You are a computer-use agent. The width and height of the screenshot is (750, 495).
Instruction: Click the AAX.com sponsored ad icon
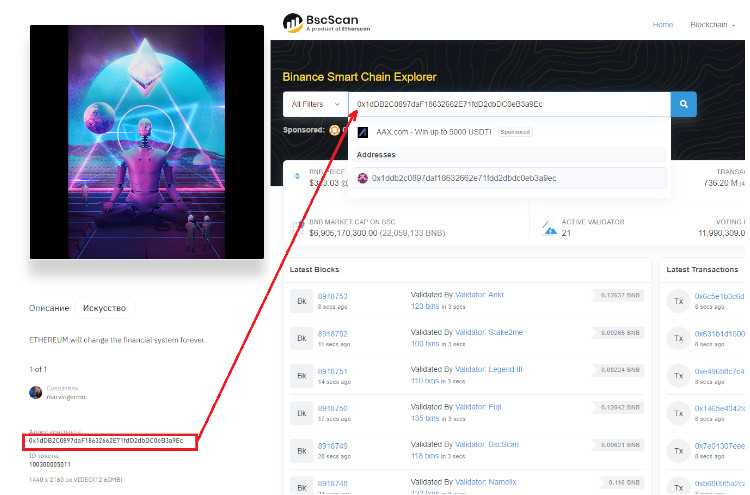pyautogui.click(x=363, y=132)
